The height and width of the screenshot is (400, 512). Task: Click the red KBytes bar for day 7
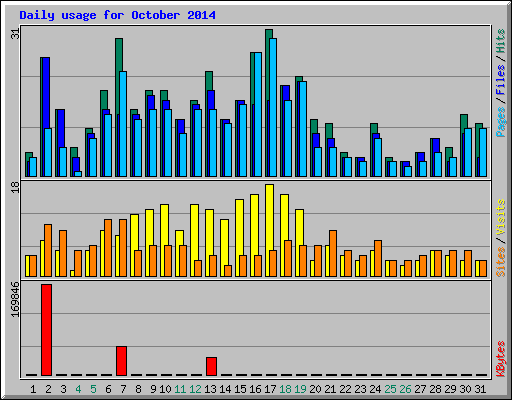(121, 361)
